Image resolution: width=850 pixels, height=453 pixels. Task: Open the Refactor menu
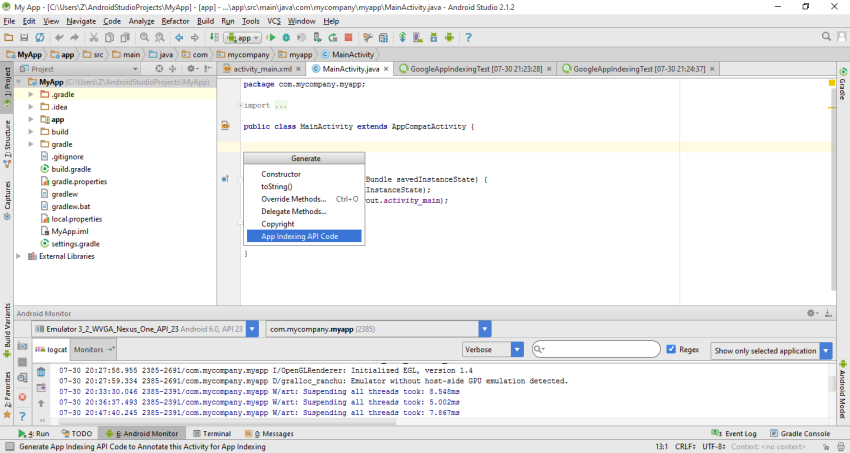[x=175, y=21]
